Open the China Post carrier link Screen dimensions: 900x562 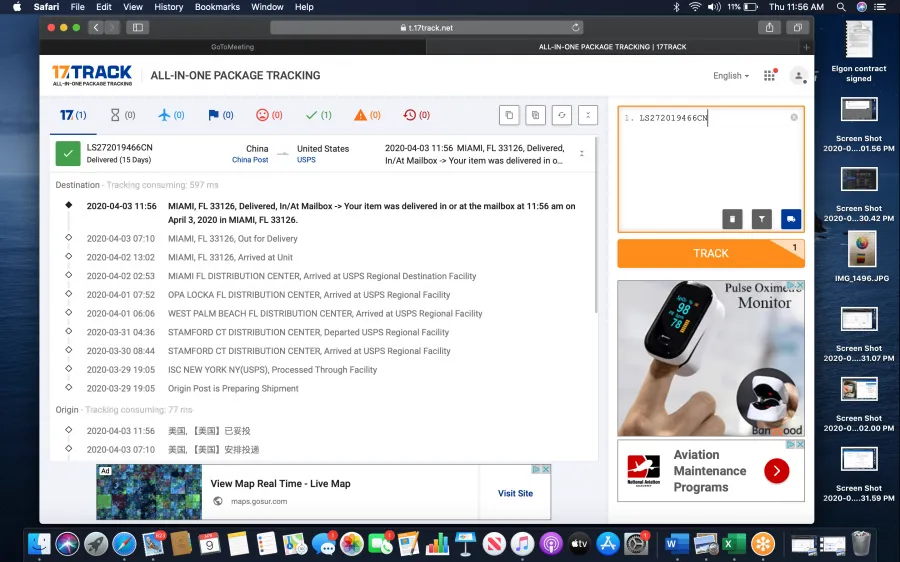pyautogui.click(x=250, y=160)
